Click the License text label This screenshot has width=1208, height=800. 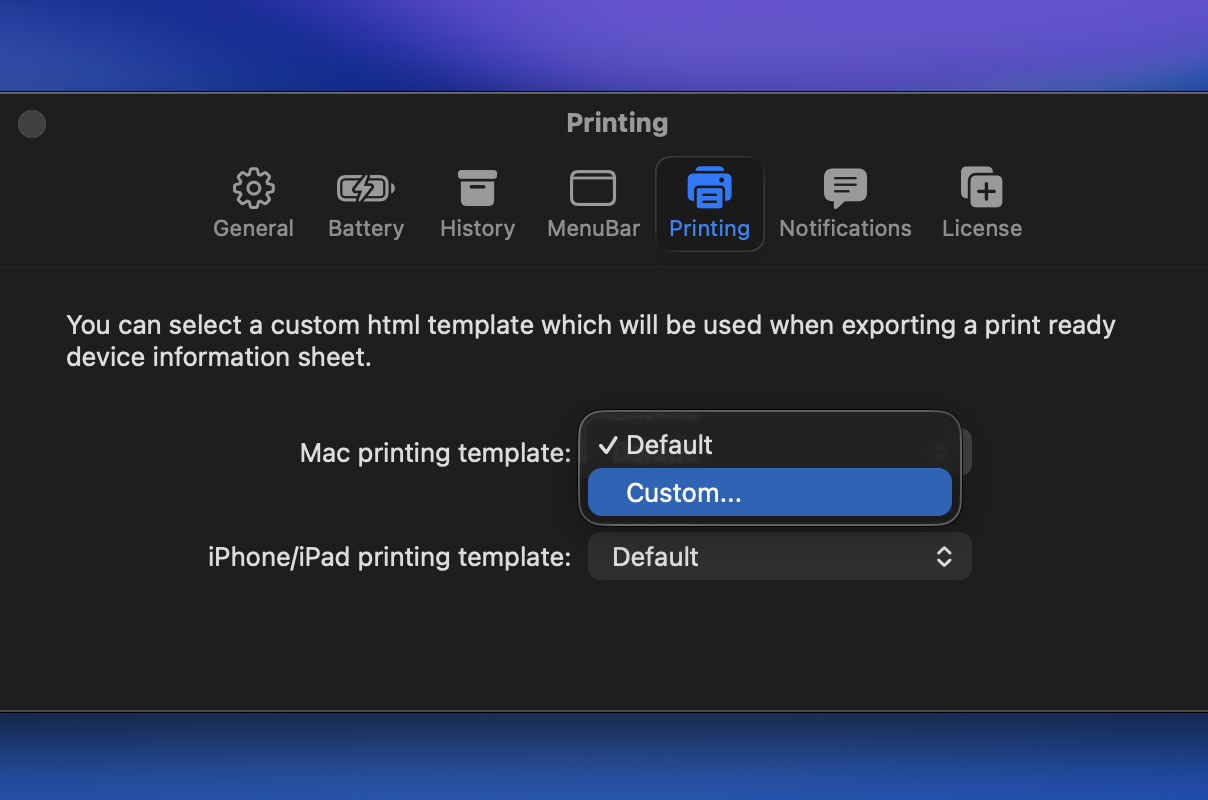981,229
